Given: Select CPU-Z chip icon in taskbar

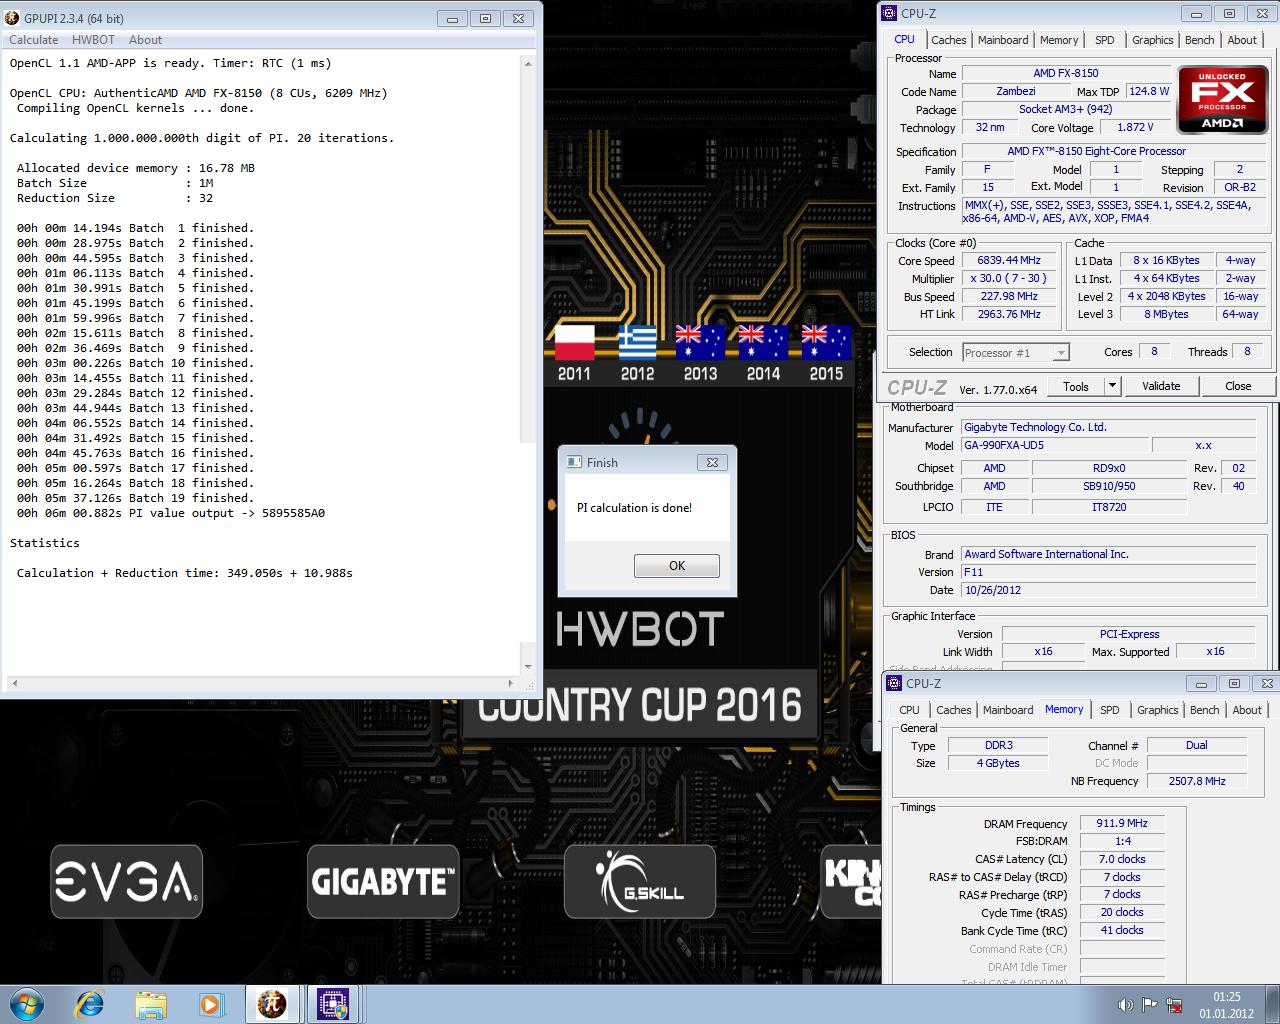Looking at the screenshot, I should click(333, 1003).
